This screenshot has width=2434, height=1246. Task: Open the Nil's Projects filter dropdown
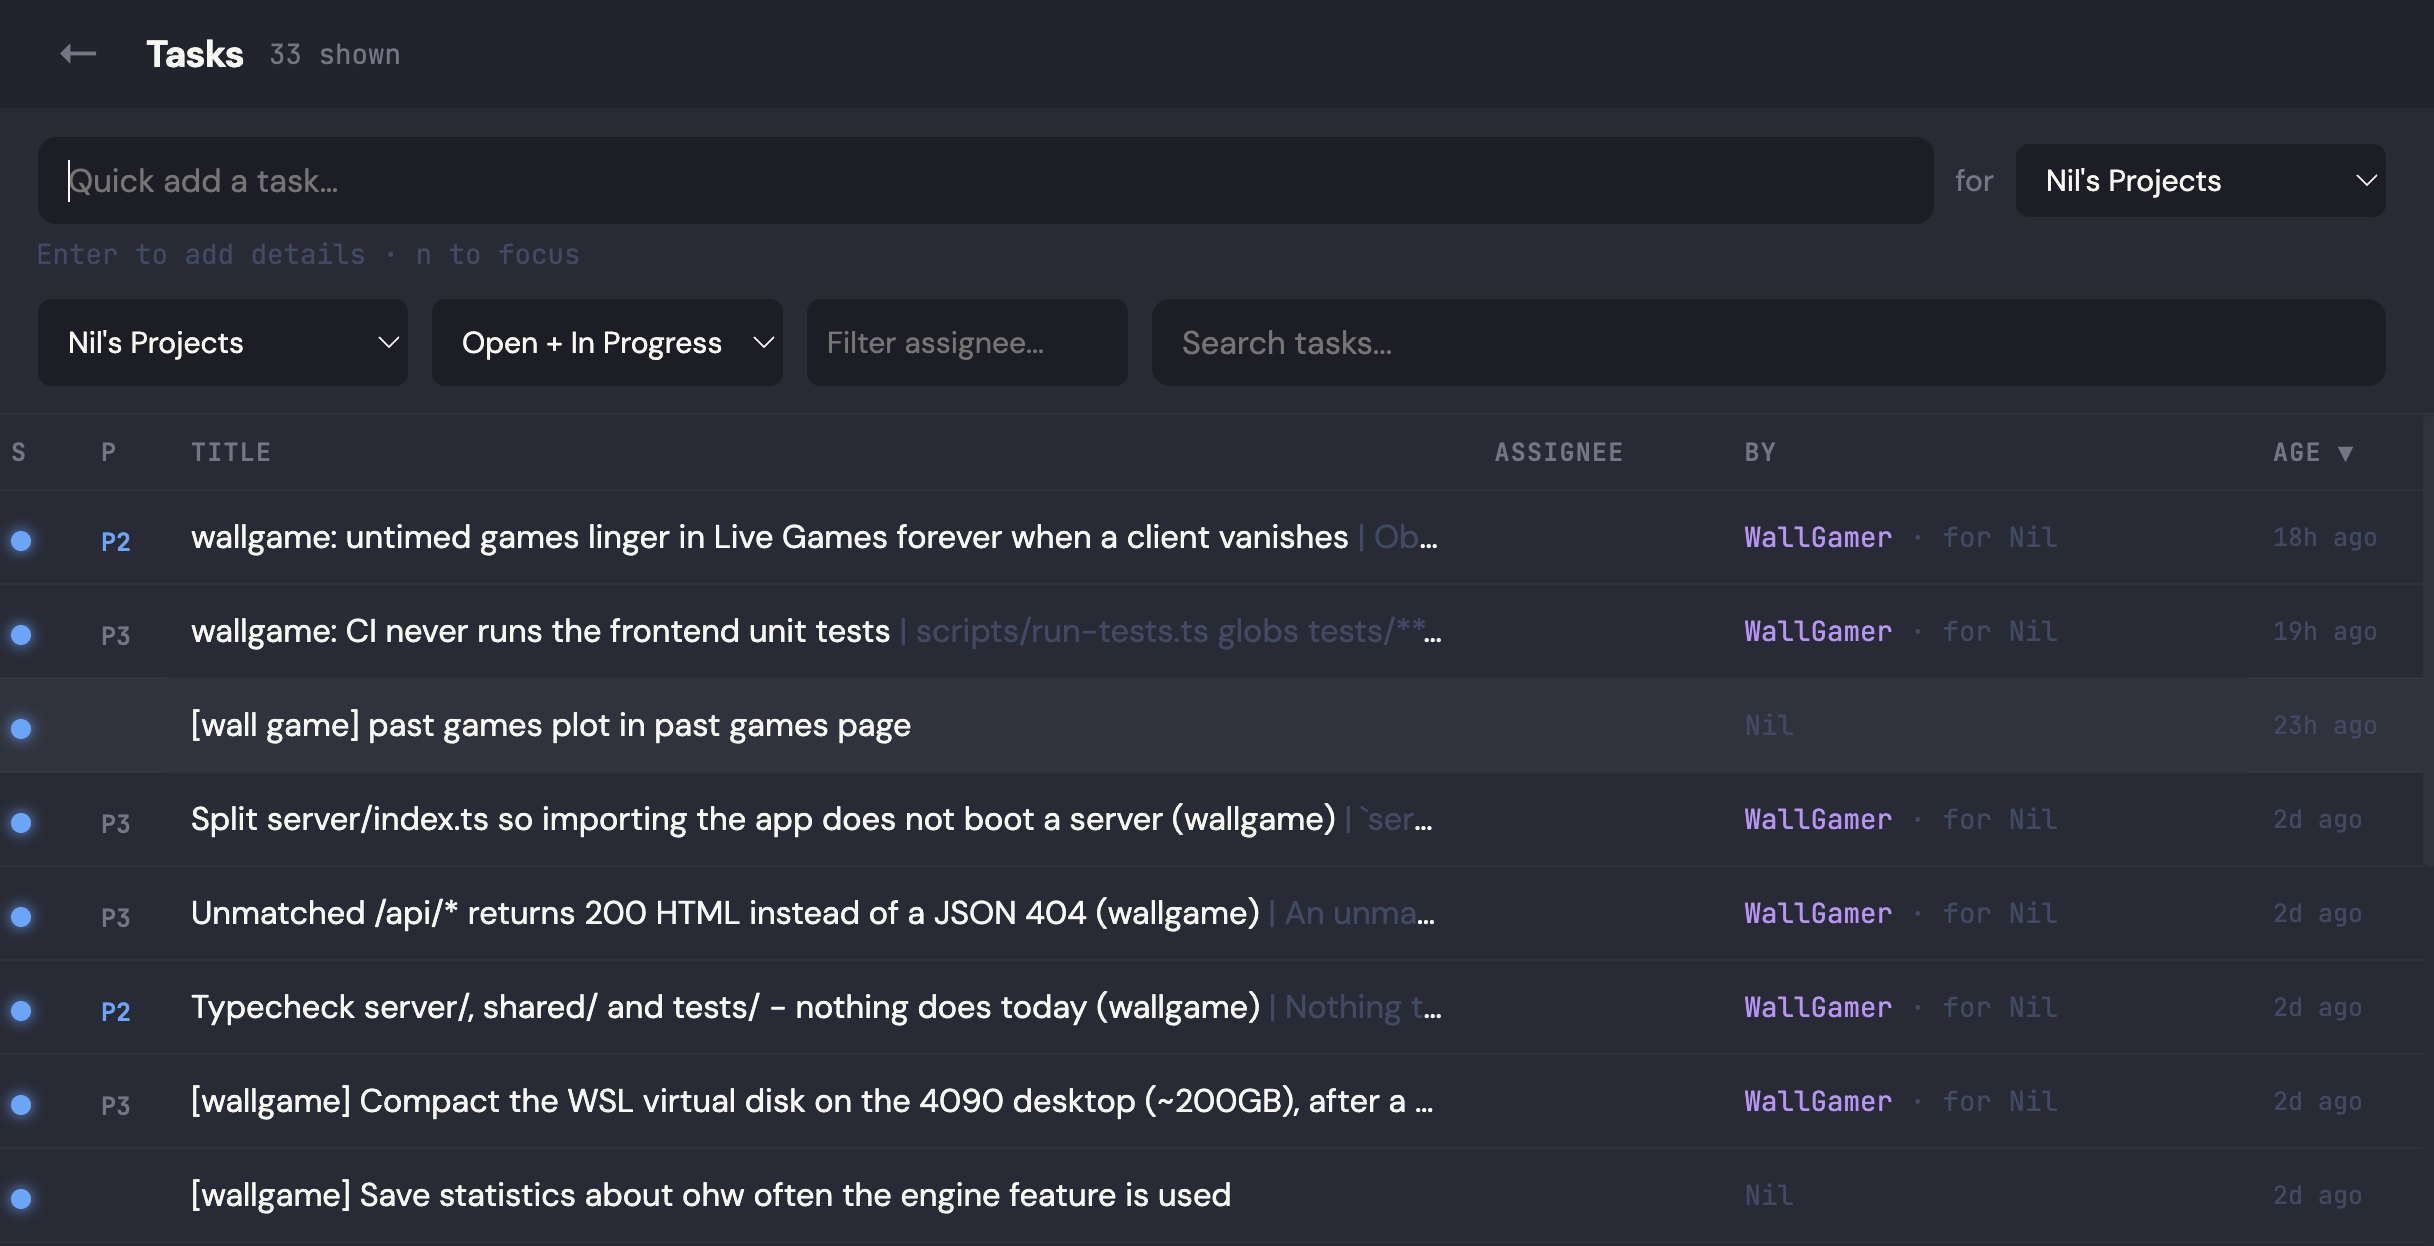click(223, 343)
